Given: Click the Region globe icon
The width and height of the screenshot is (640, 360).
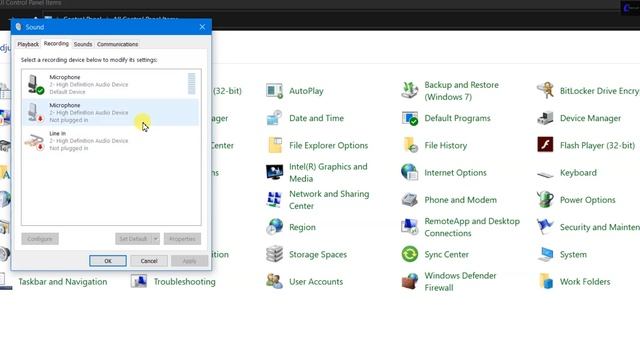Looking at the screenshot, I should 274,227.
